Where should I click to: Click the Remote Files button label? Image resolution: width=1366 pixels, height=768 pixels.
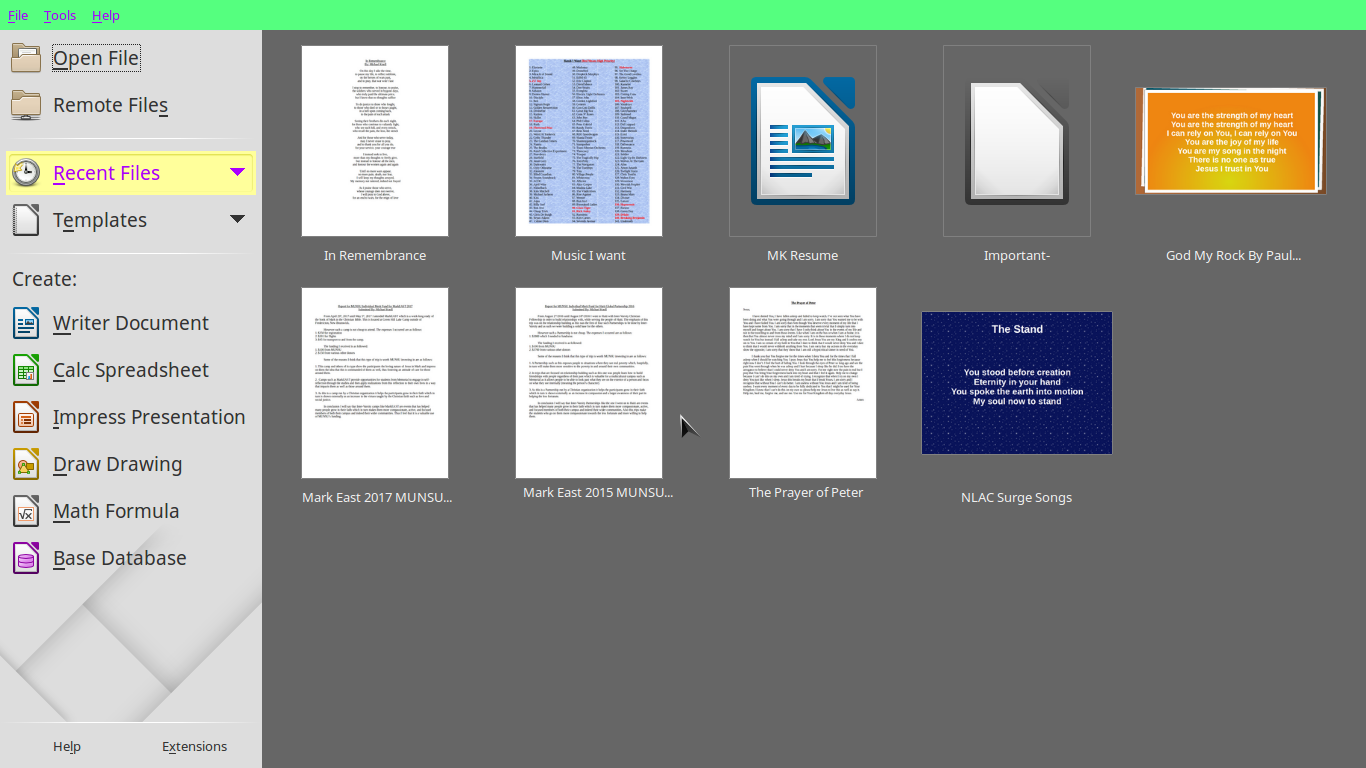pos(110,105)
